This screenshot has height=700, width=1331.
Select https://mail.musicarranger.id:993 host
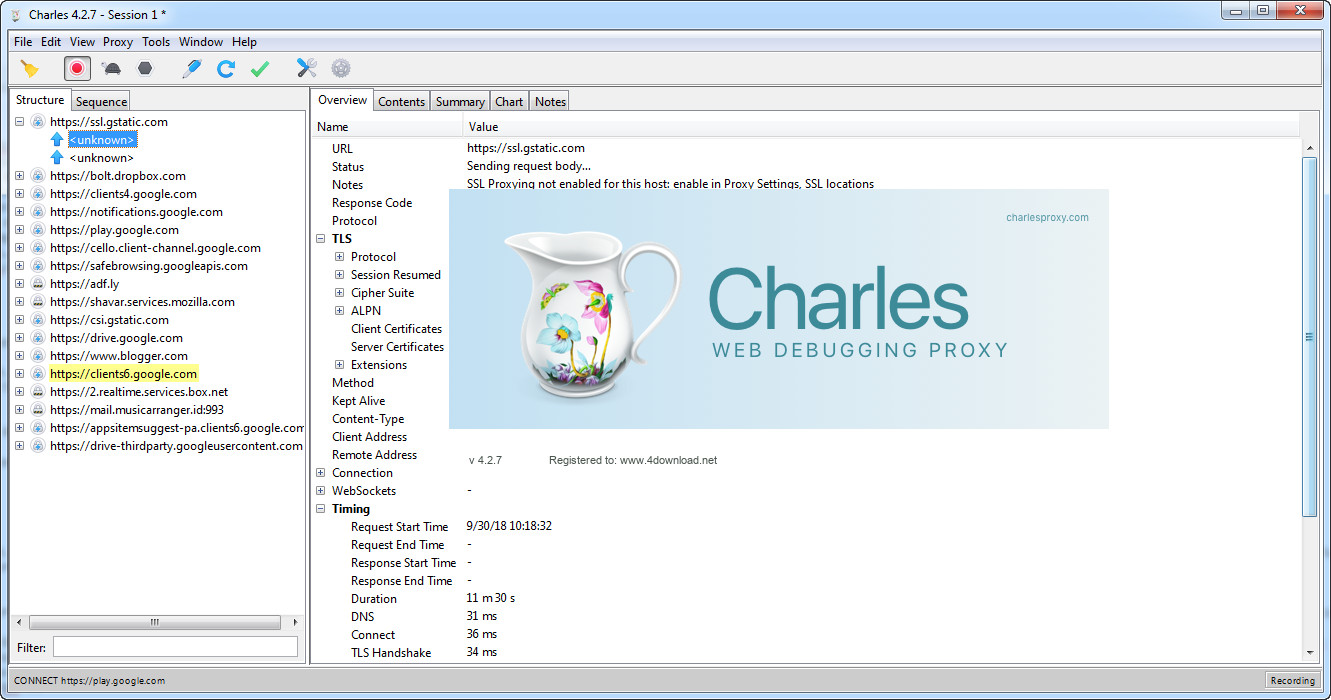pos(137,410)
